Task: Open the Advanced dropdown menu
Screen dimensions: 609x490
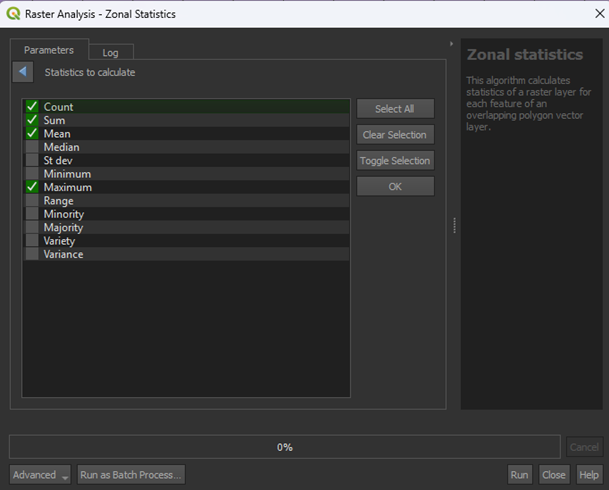Action: point(40,475)
